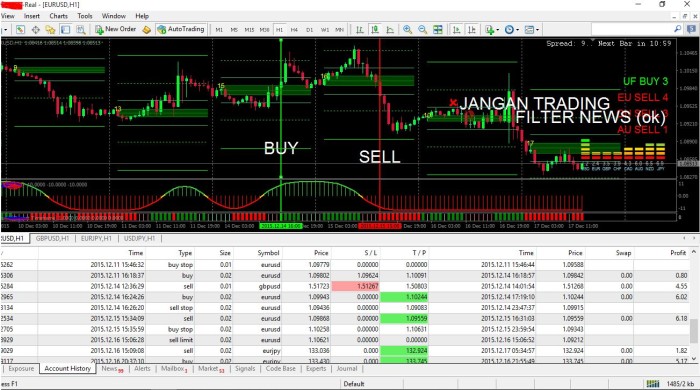Open the Experts terminal tab
Screen dimensions: 700x390
pyautogui.click(x=316, y=369)
